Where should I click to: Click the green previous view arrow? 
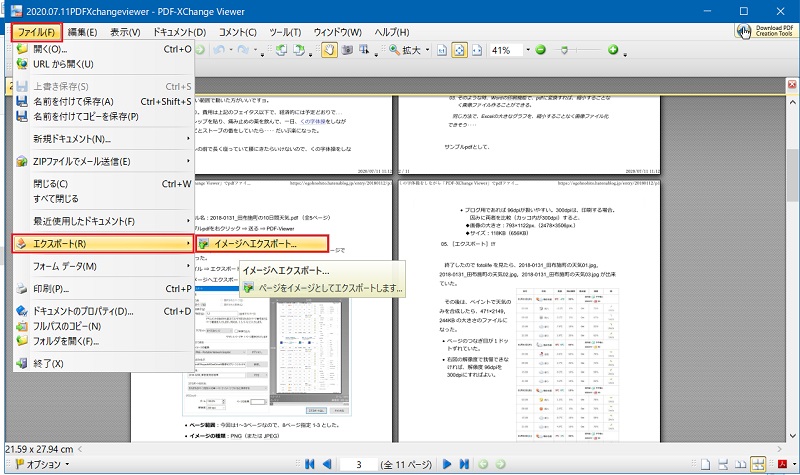483,464
